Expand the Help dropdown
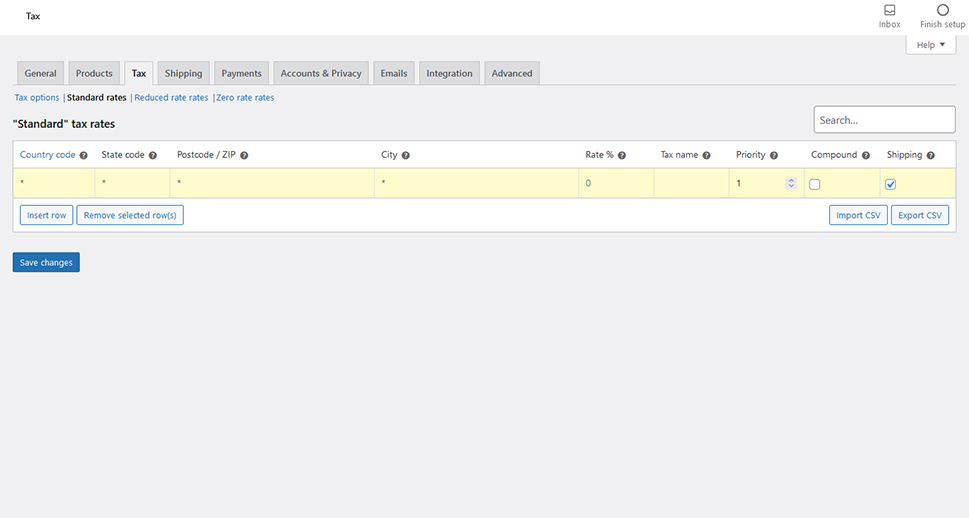969x518 pixels. (x=930, y=45)
